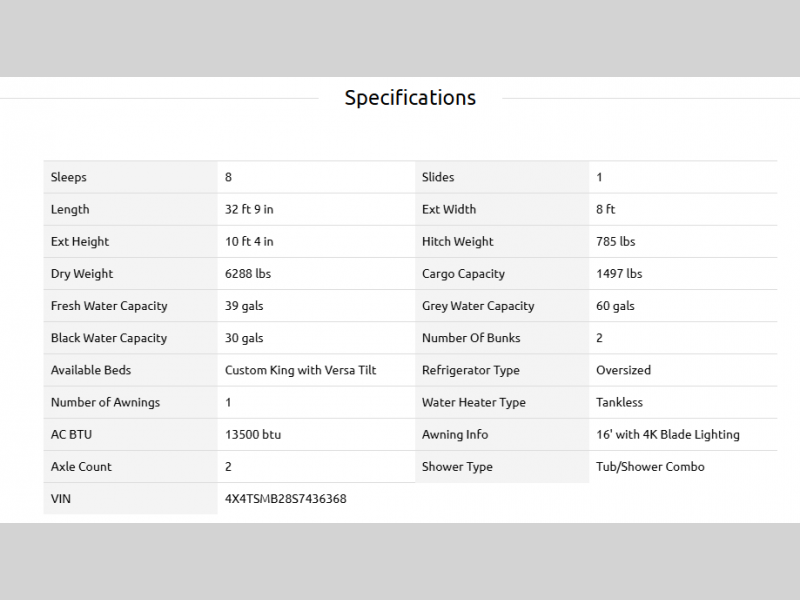
Task: Click the Ext Height label
Action: (80, 242)
